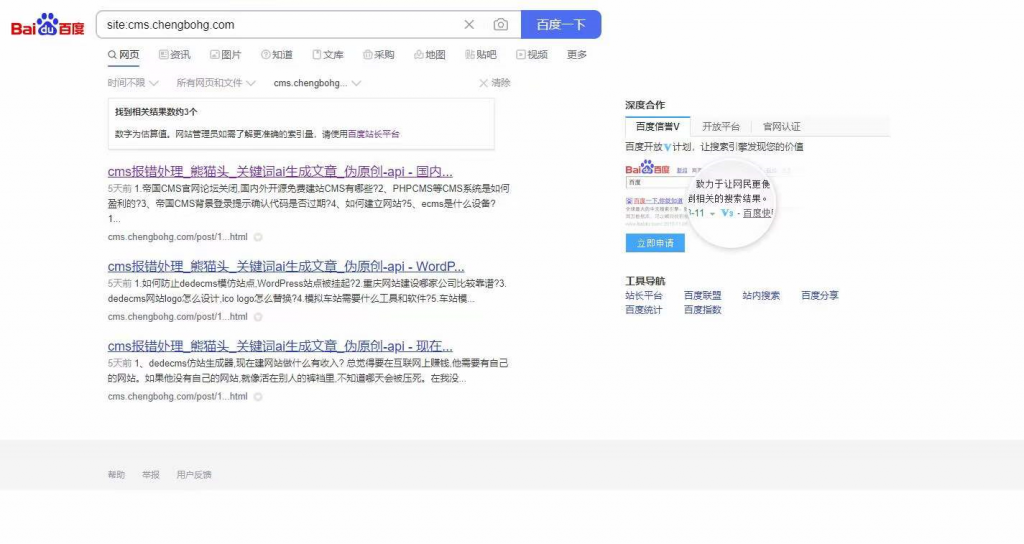
Task: Open the 采购 tab
Action: click(379, 55)
